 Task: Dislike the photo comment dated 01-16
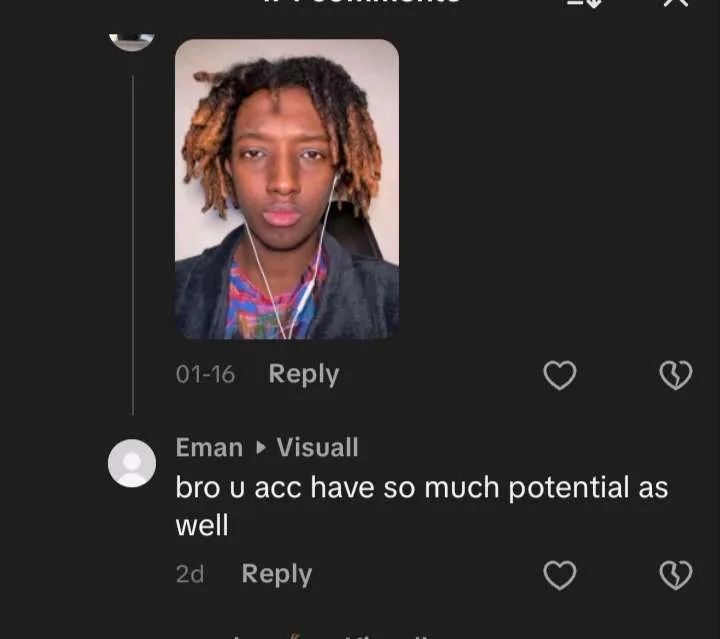click(676, 375)
